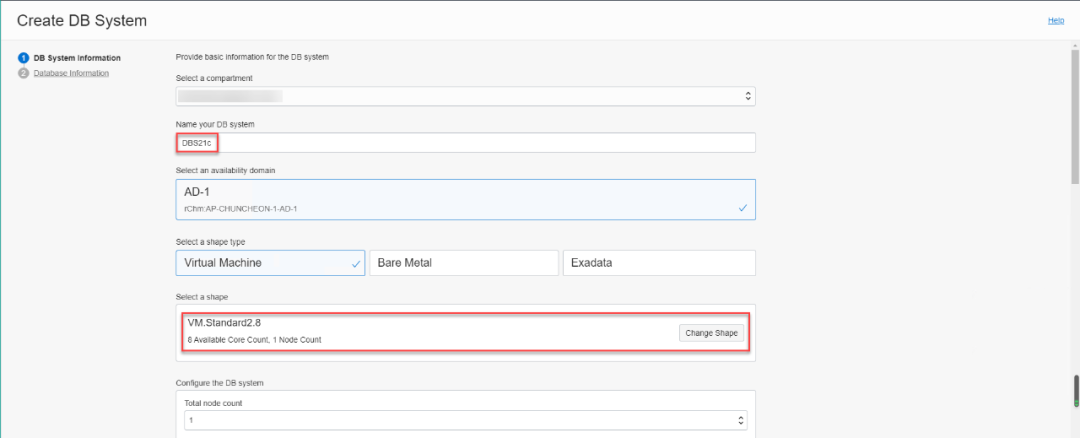The height and width of the screenshot is (438, 1080).
Task: Click the step 1 circle icon
Action: pos(23,58)
